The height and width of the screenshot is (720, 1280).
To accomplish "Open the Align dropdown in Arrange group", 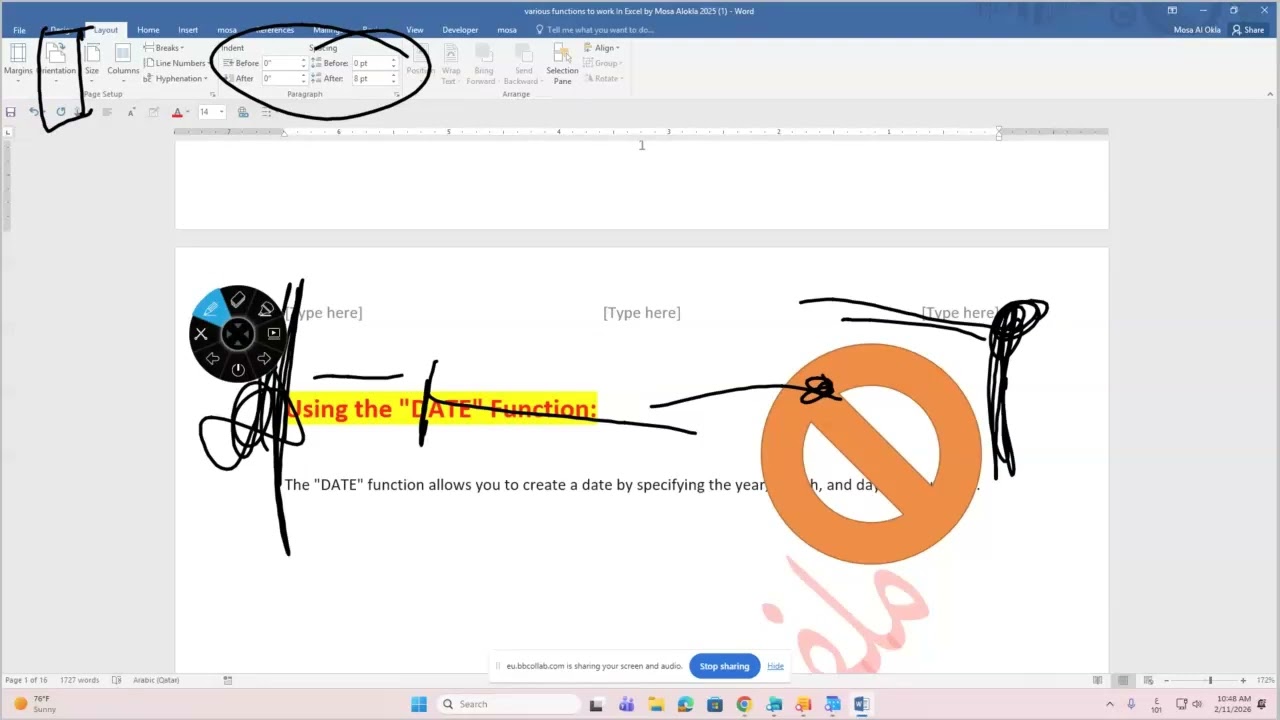I will (602, 47).
